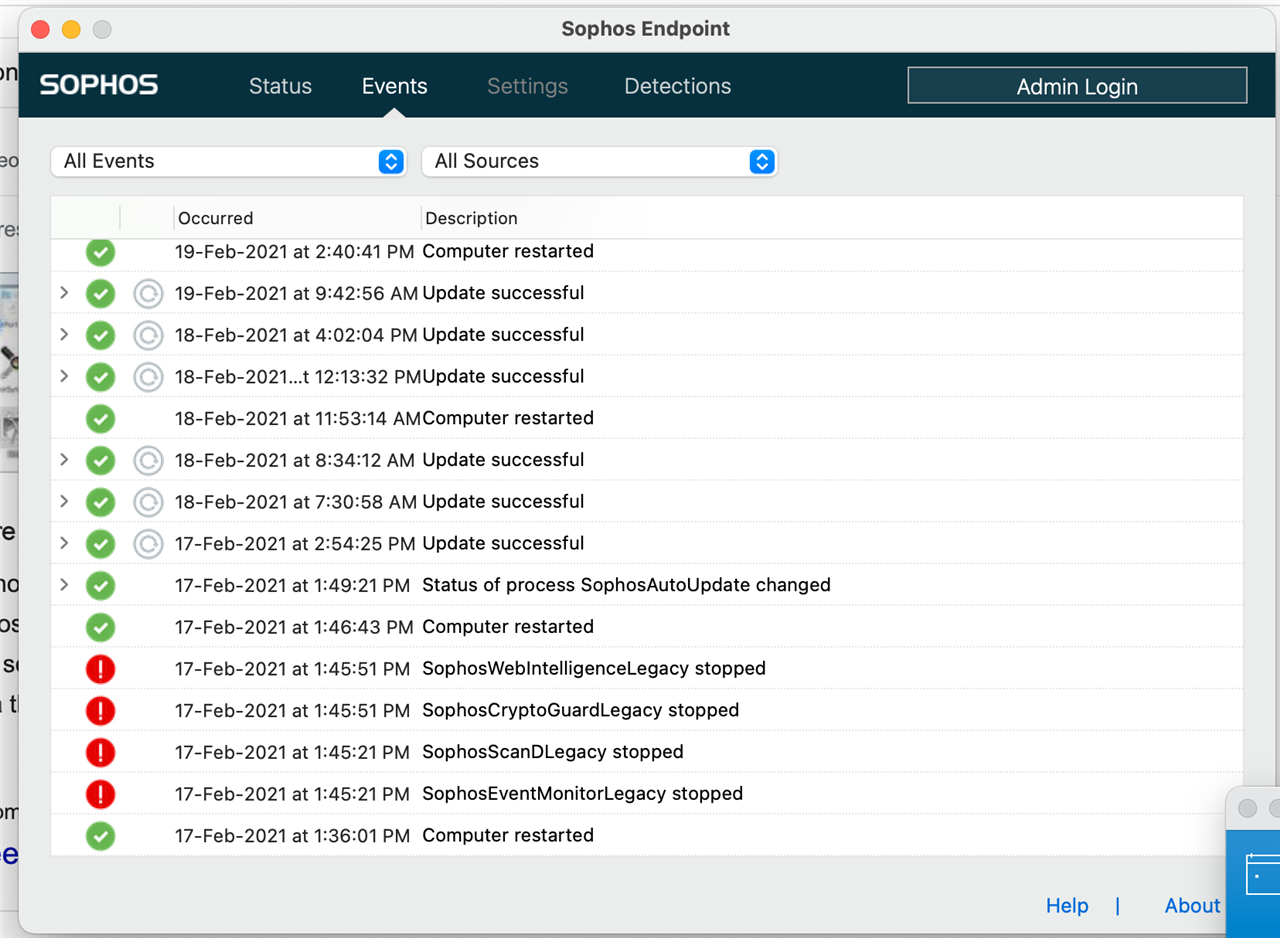This screenshot has height=938, width=1280.
Task: Click red alert icon for SophosCryptoGuardLegacy stopped
Action: tap(100, 711)
